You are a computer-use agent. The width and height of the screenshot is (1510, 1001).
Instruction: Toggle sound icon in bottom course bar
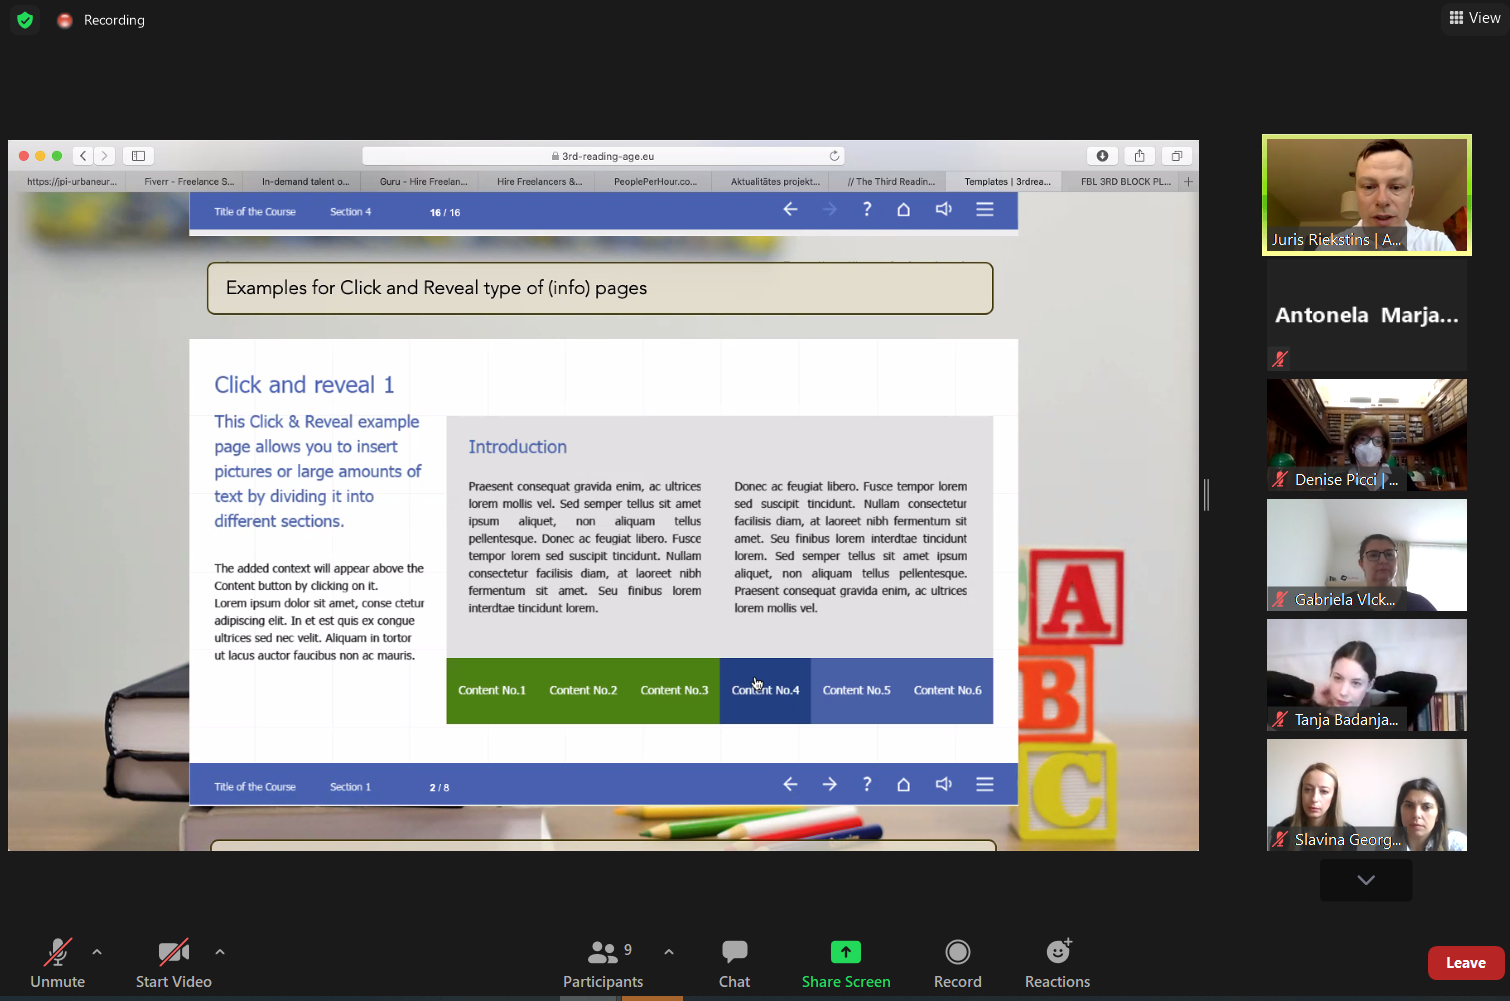(943, 785)
